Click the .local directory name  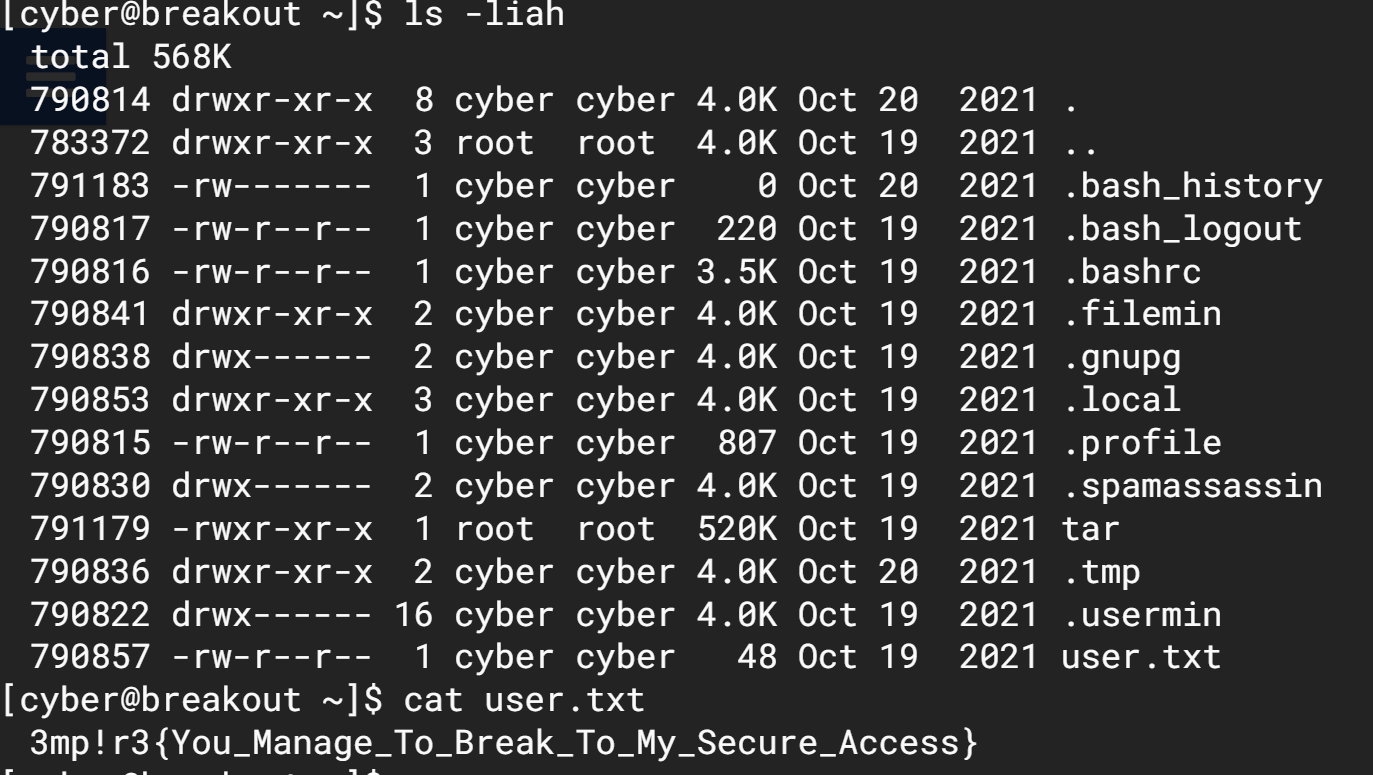[x=1121, y=400]
